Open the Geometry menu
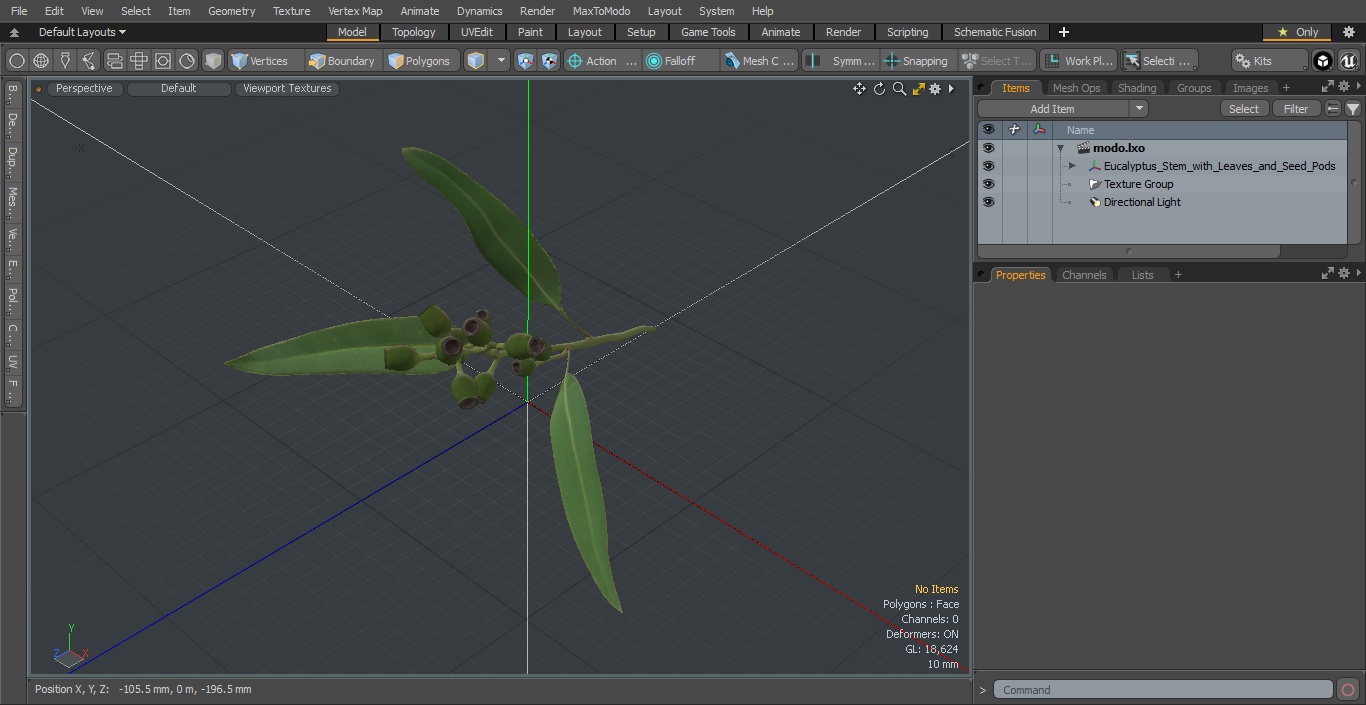This screenshot has height=705, width=1366. [231, 11]
